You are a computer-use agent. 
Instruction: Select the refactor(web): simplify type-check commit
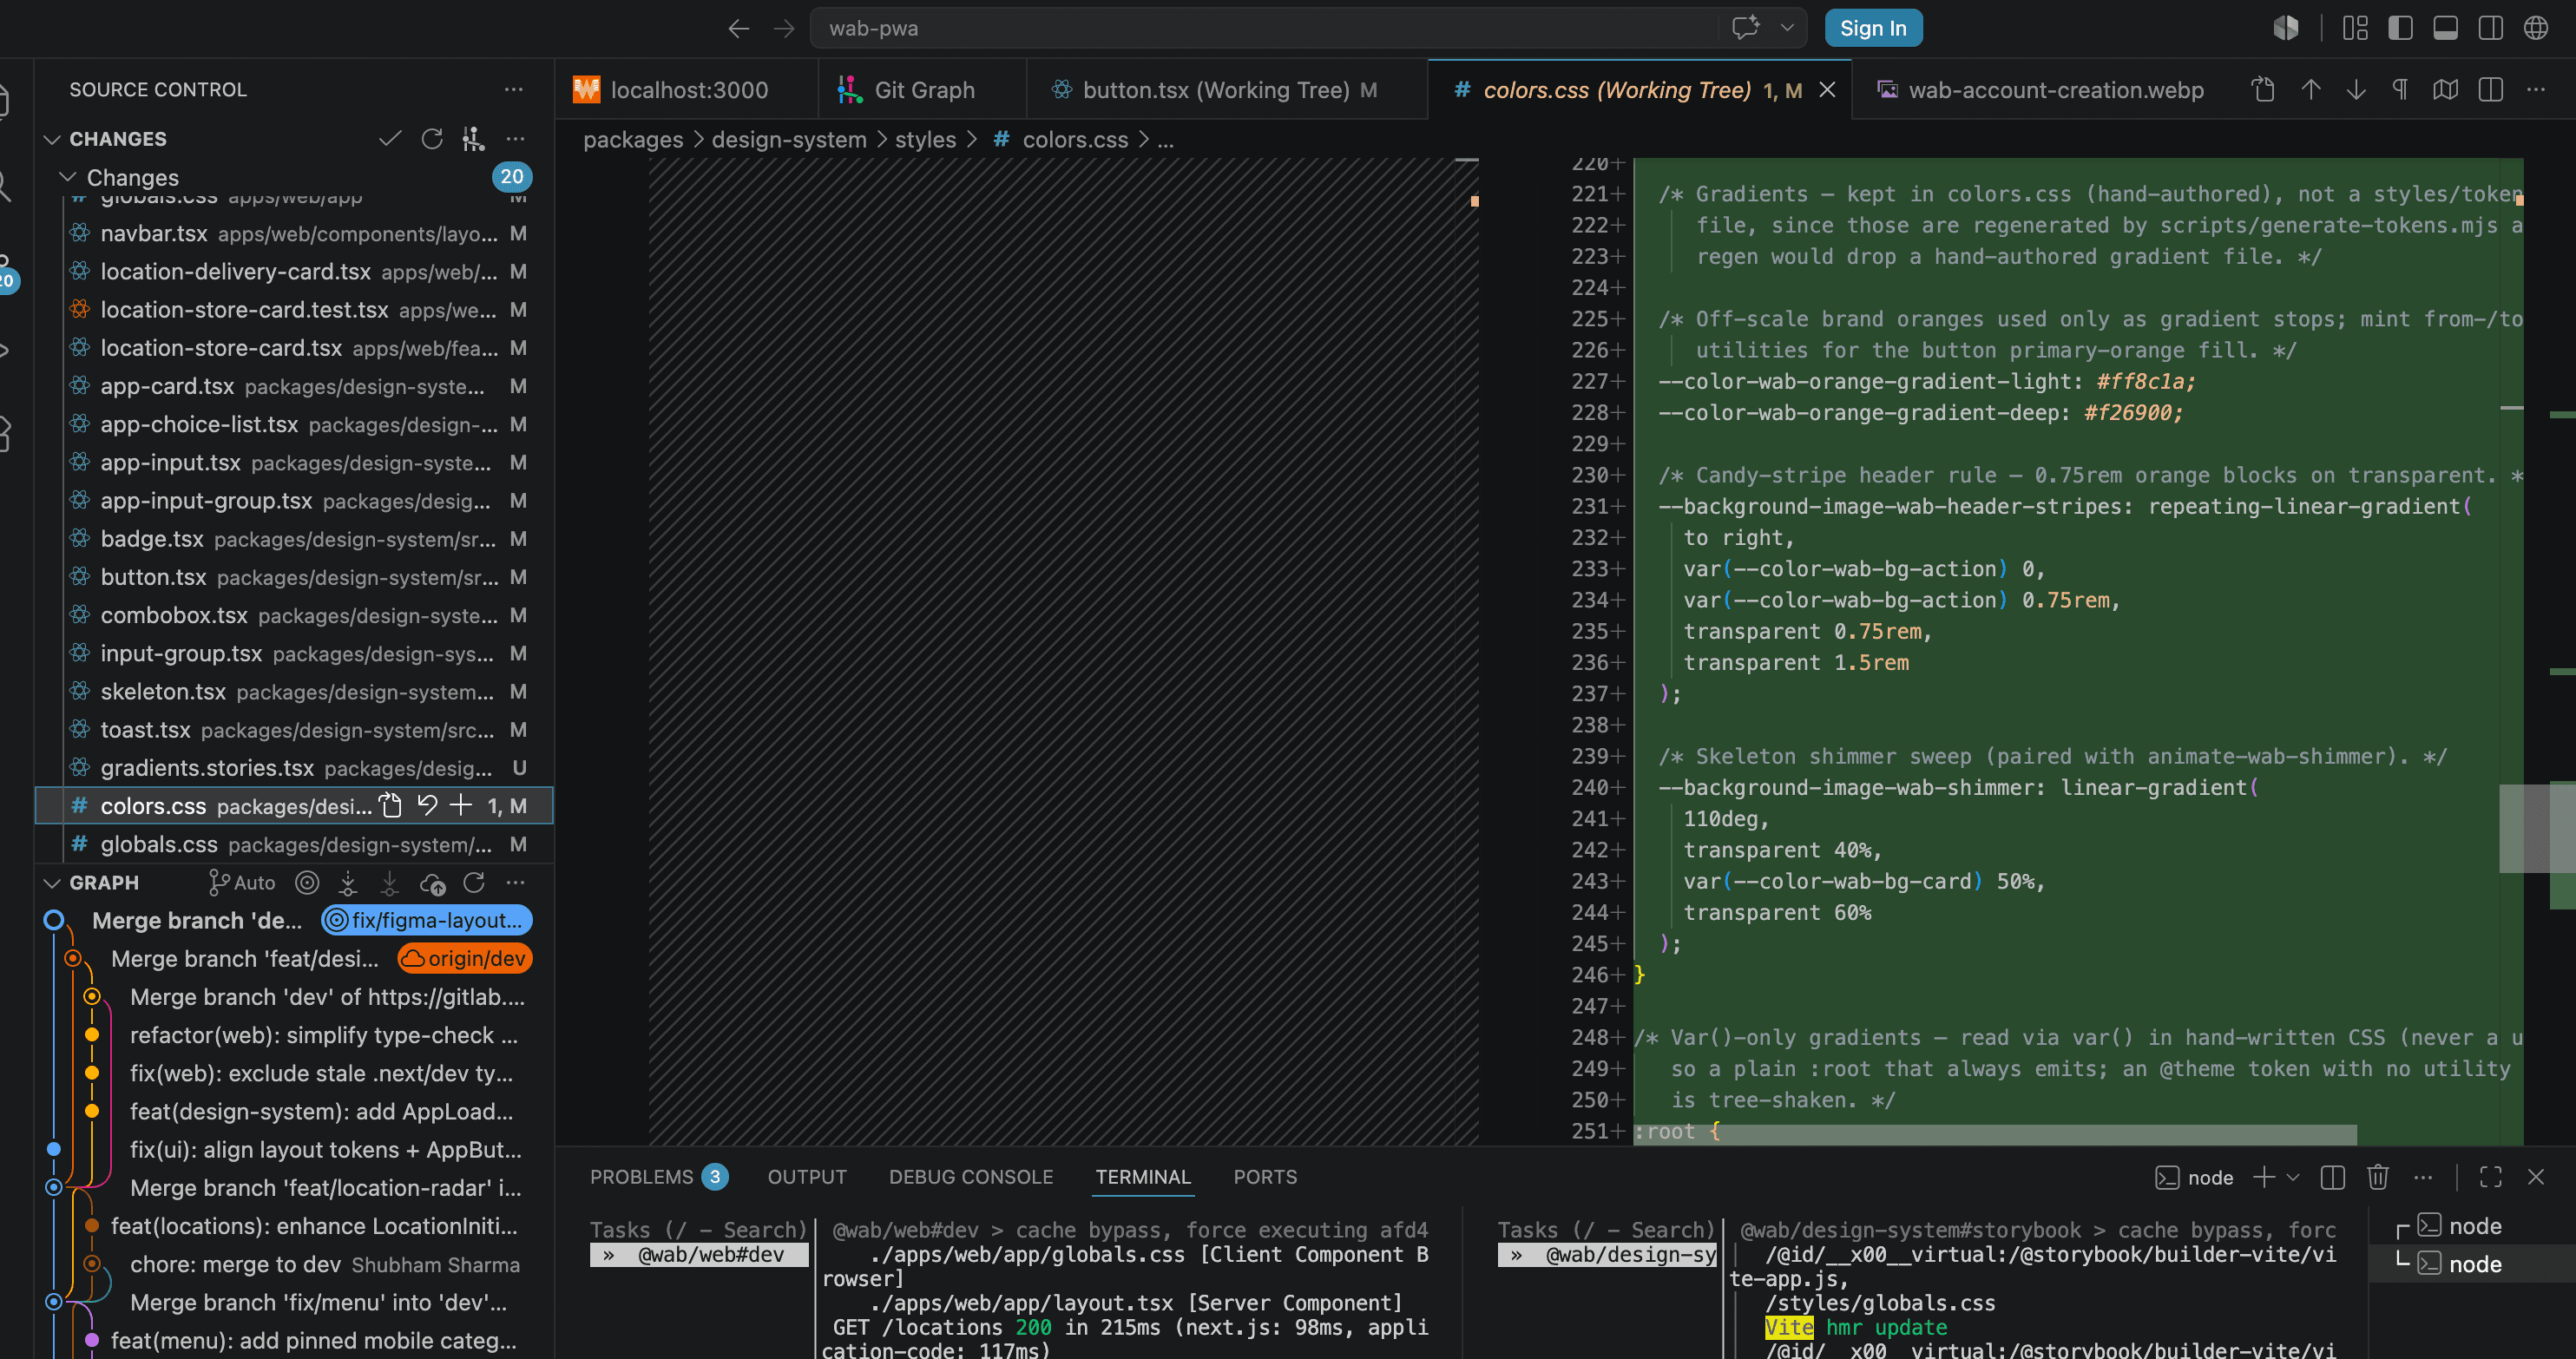(x=324, y=1036)
